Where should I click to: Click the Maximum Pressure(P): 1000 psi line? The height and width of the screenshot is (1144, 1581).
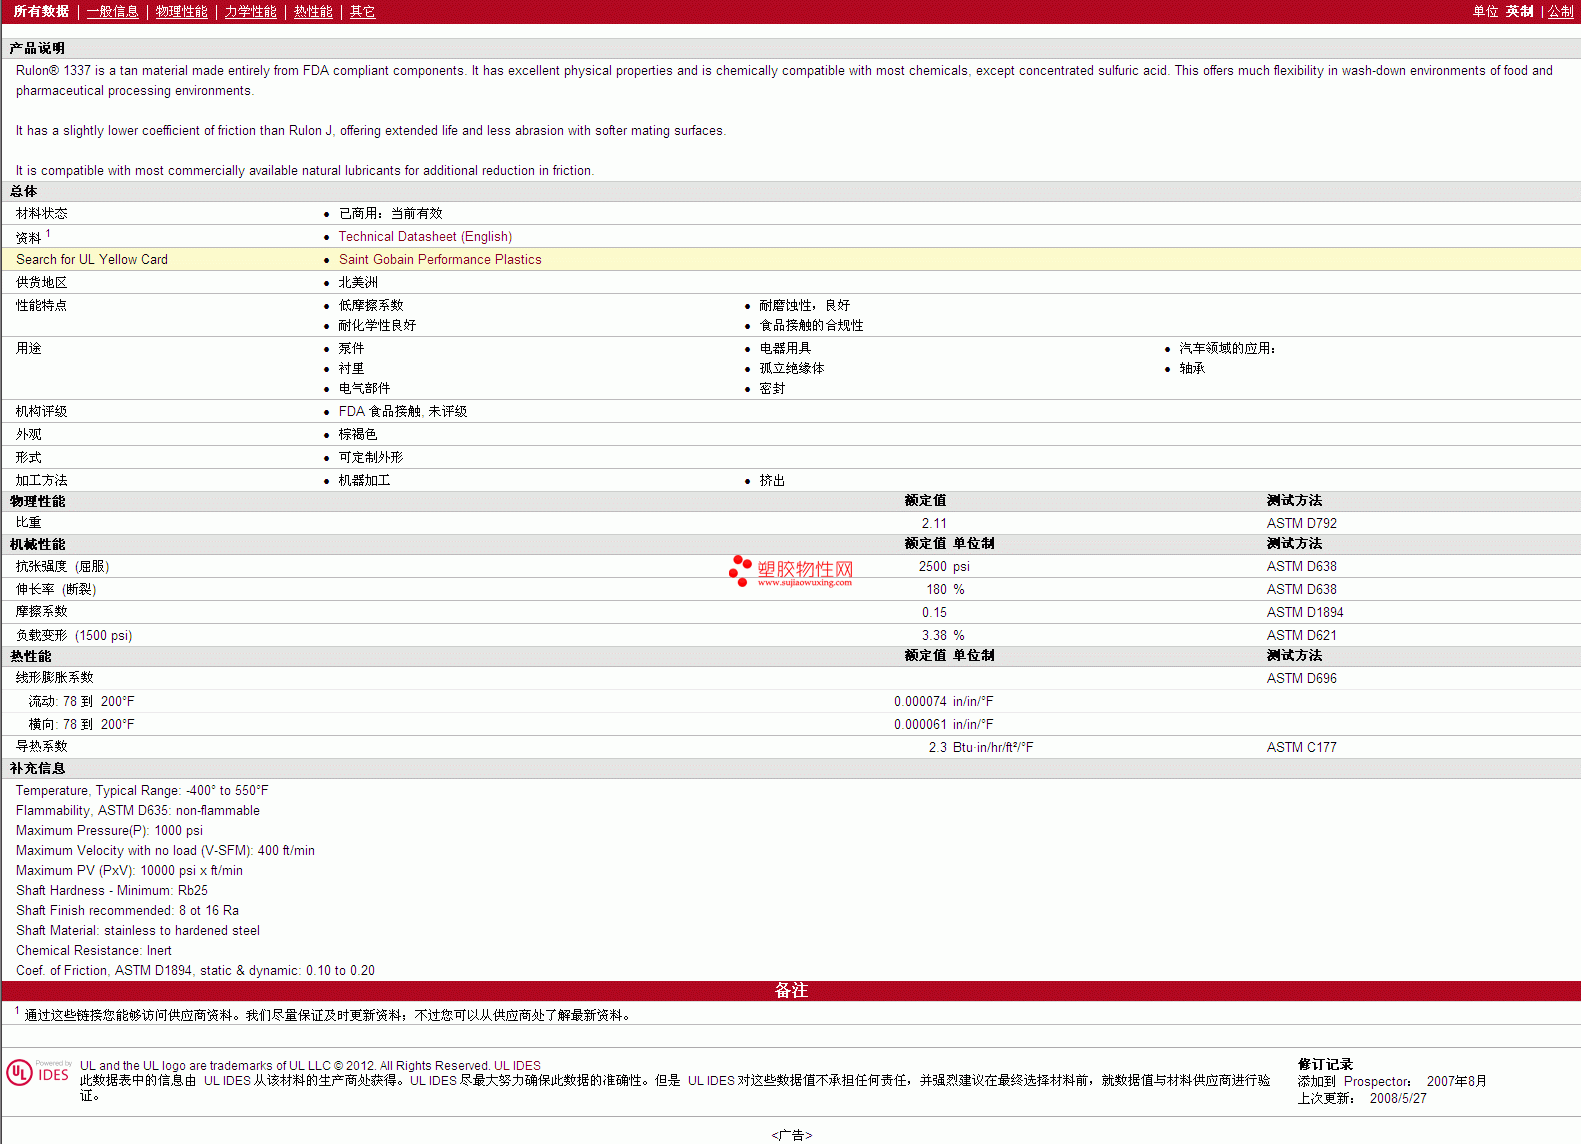109,831
